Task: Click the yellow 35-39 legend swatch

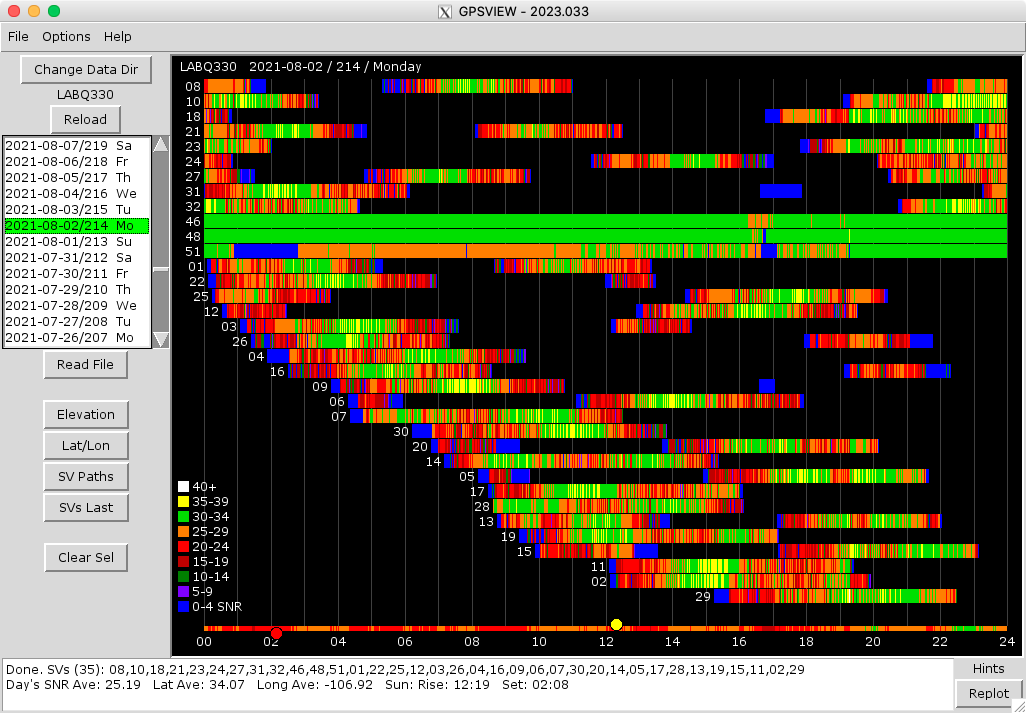Action: click(x=183, y=502)
